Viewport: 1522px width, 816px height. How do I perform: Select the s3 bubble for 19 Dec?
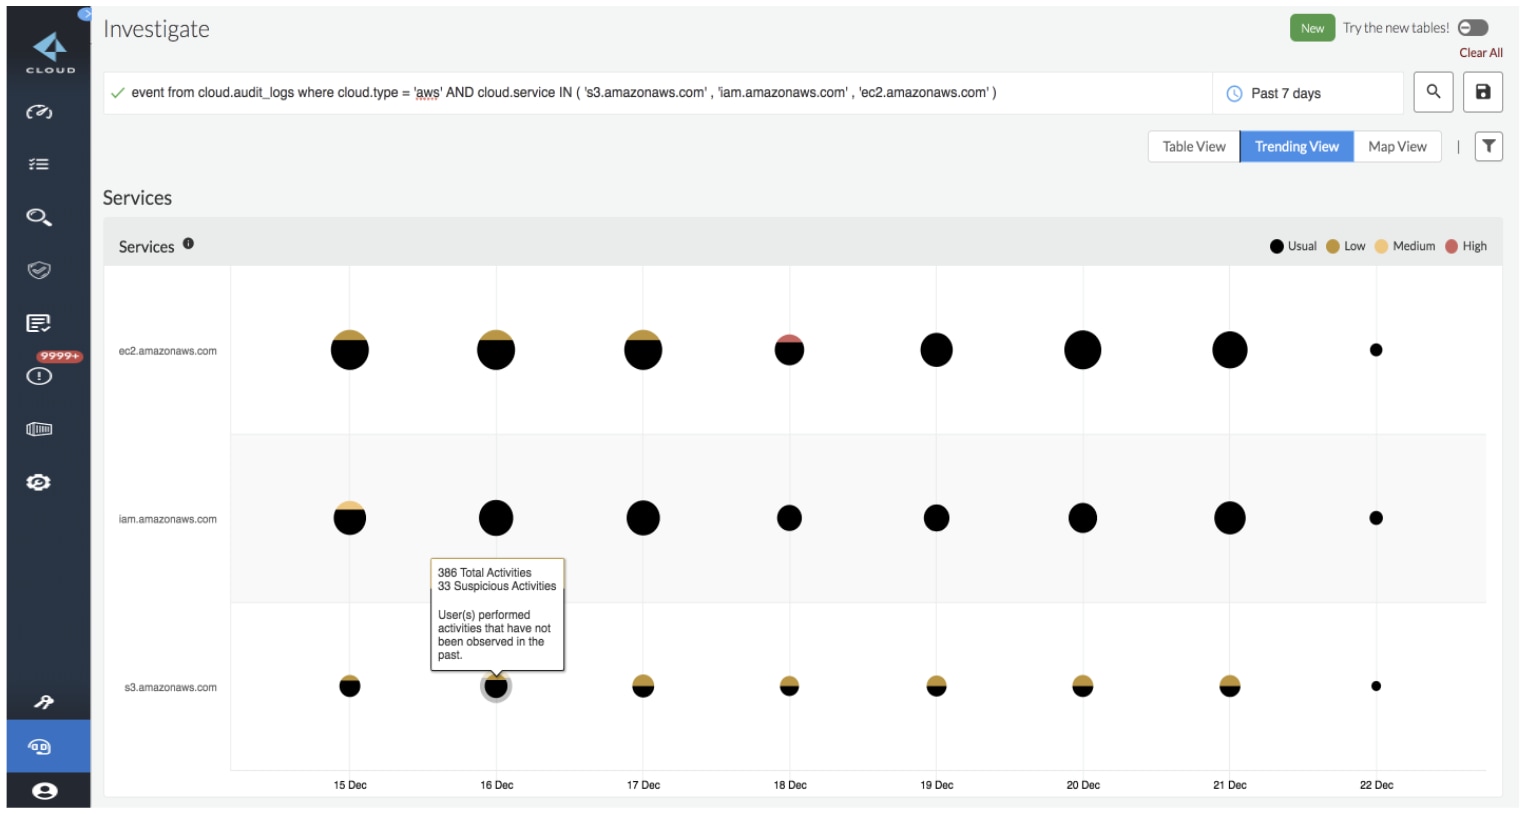pyautogui.click(x=936, y=686)
